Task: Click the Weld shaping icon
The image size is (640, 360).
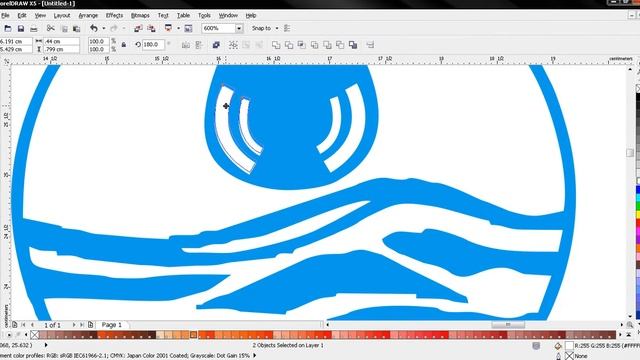Action: (276, 45)
